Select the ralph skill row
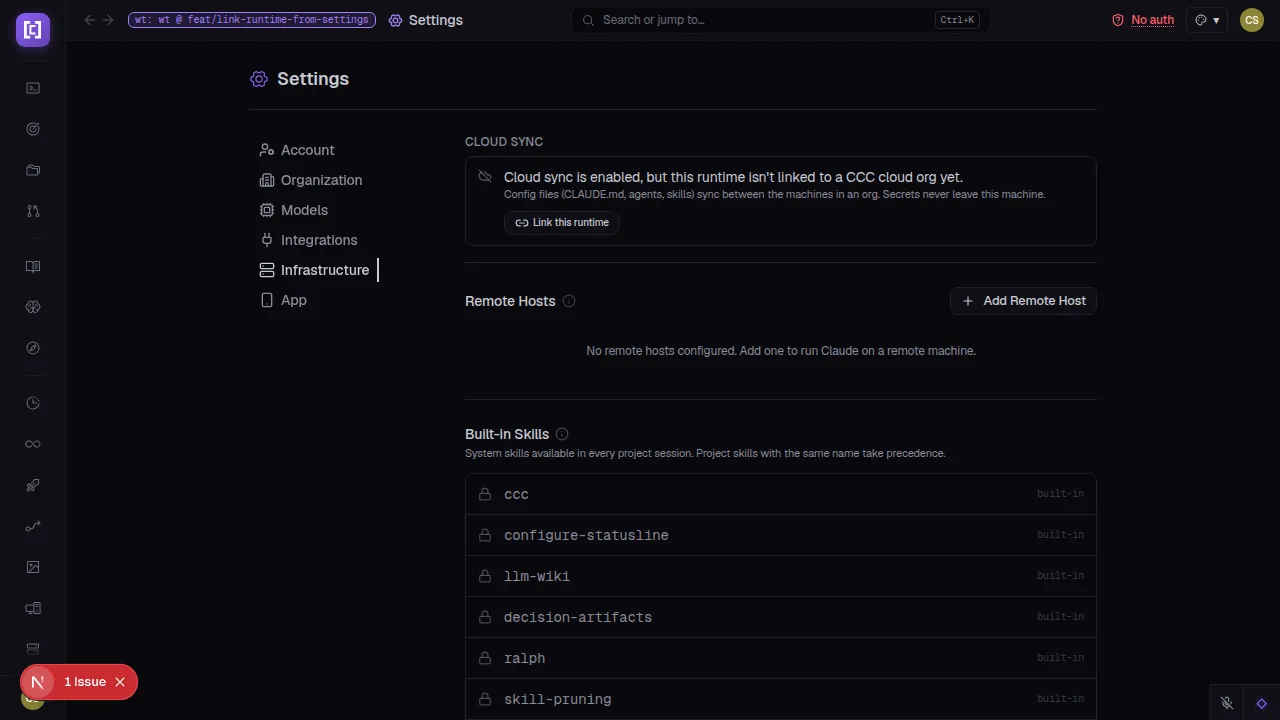 coord(781,658)
